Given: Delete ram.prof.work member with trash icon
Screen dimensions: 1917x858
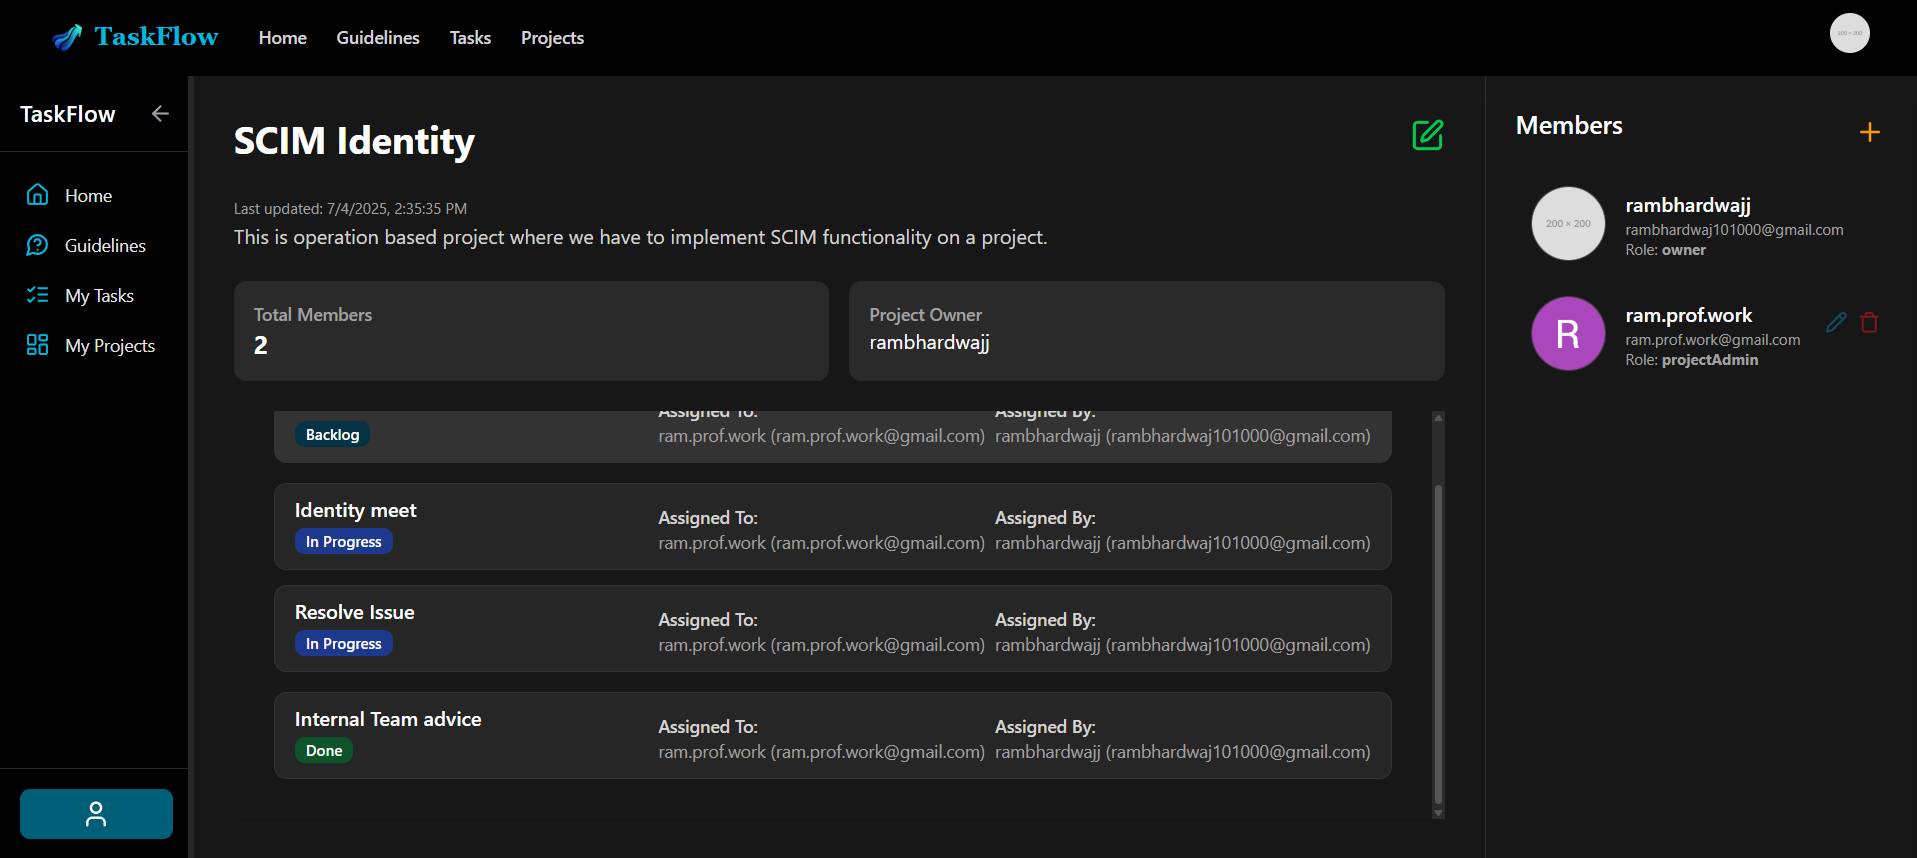Looking at the screenshot, I should (x=1869, y=322).
